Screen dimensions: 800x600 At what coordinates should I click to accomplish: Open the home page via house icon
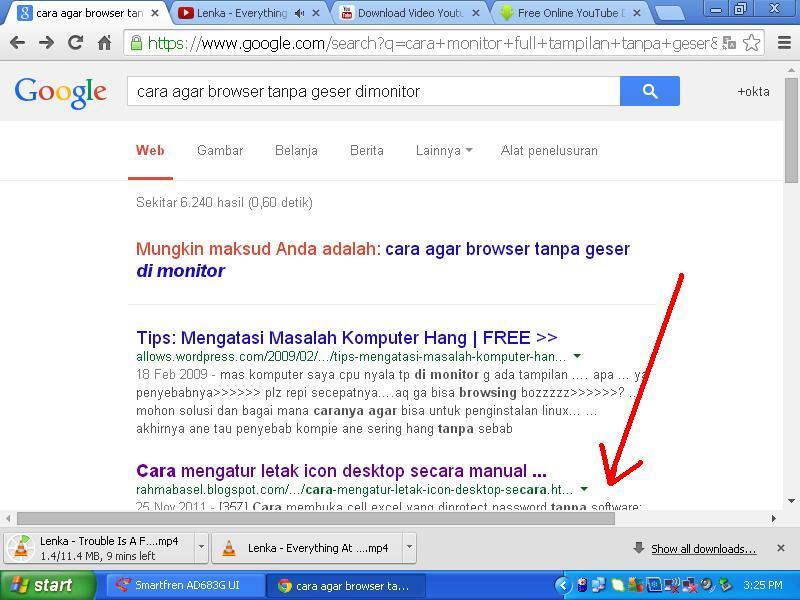pyautogui.click(x=105, y=43)
